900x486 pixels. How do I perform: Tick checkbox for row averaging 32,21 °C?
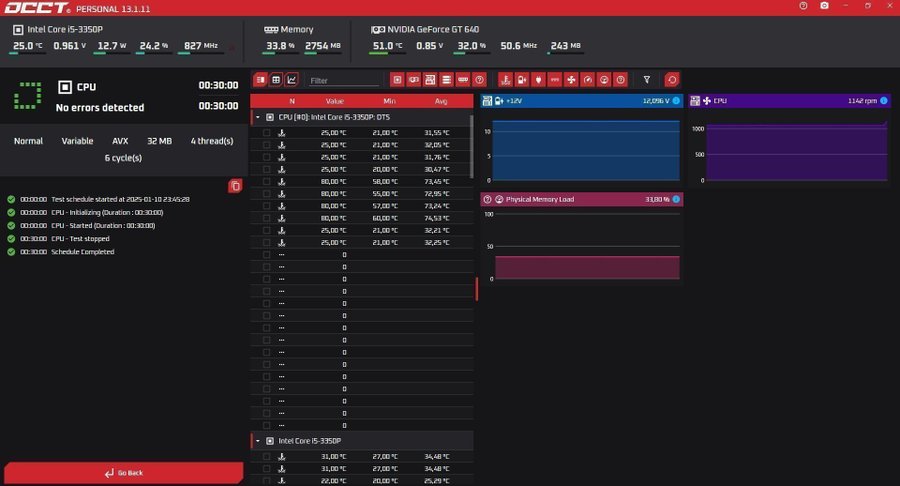pos(266,230)
